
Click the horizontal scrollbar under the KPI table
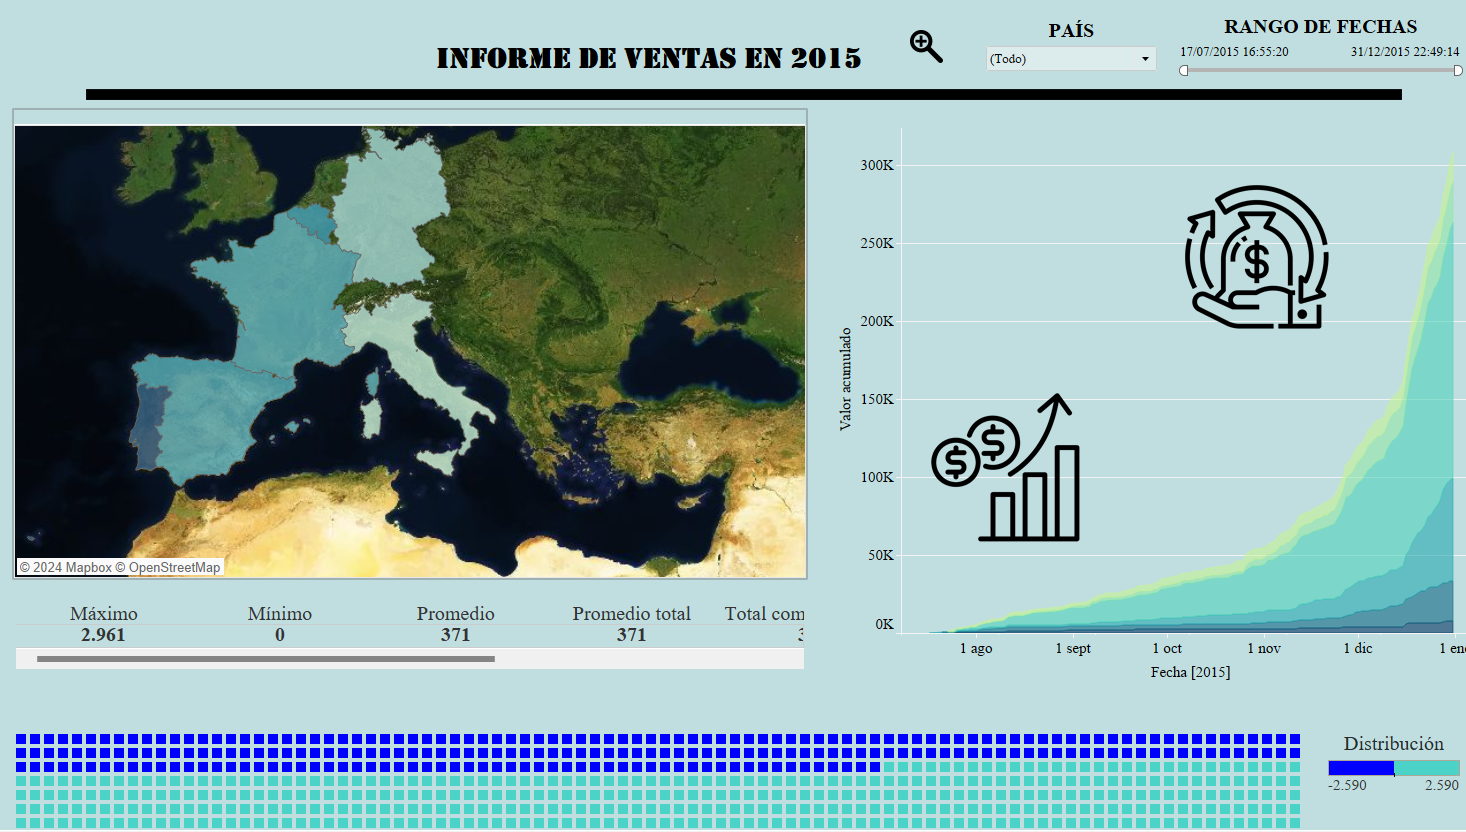pyautogui.click(x=265, y=658)
